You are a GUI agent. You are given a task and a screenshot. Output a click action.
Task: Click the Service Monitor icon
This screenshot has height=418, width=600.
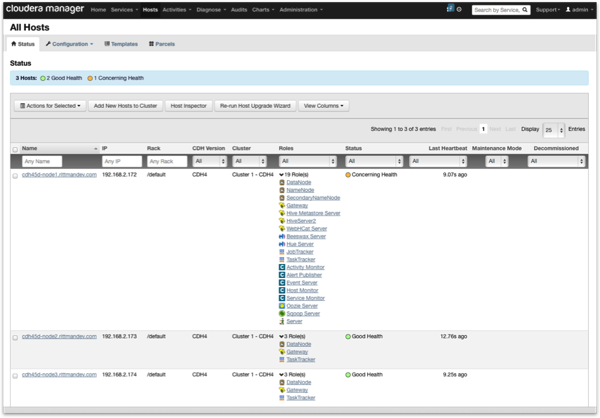click(282, 298)
